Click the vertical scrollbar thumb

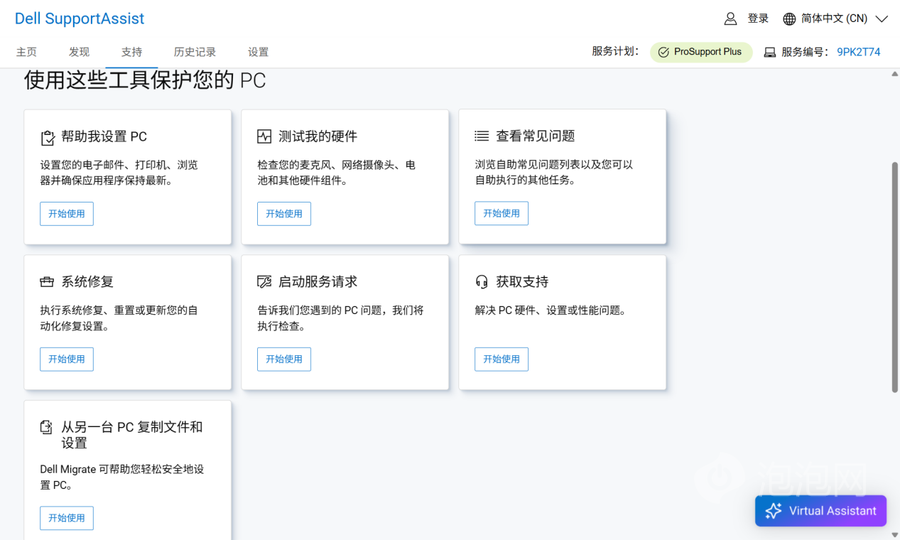[x=895, y=277]
